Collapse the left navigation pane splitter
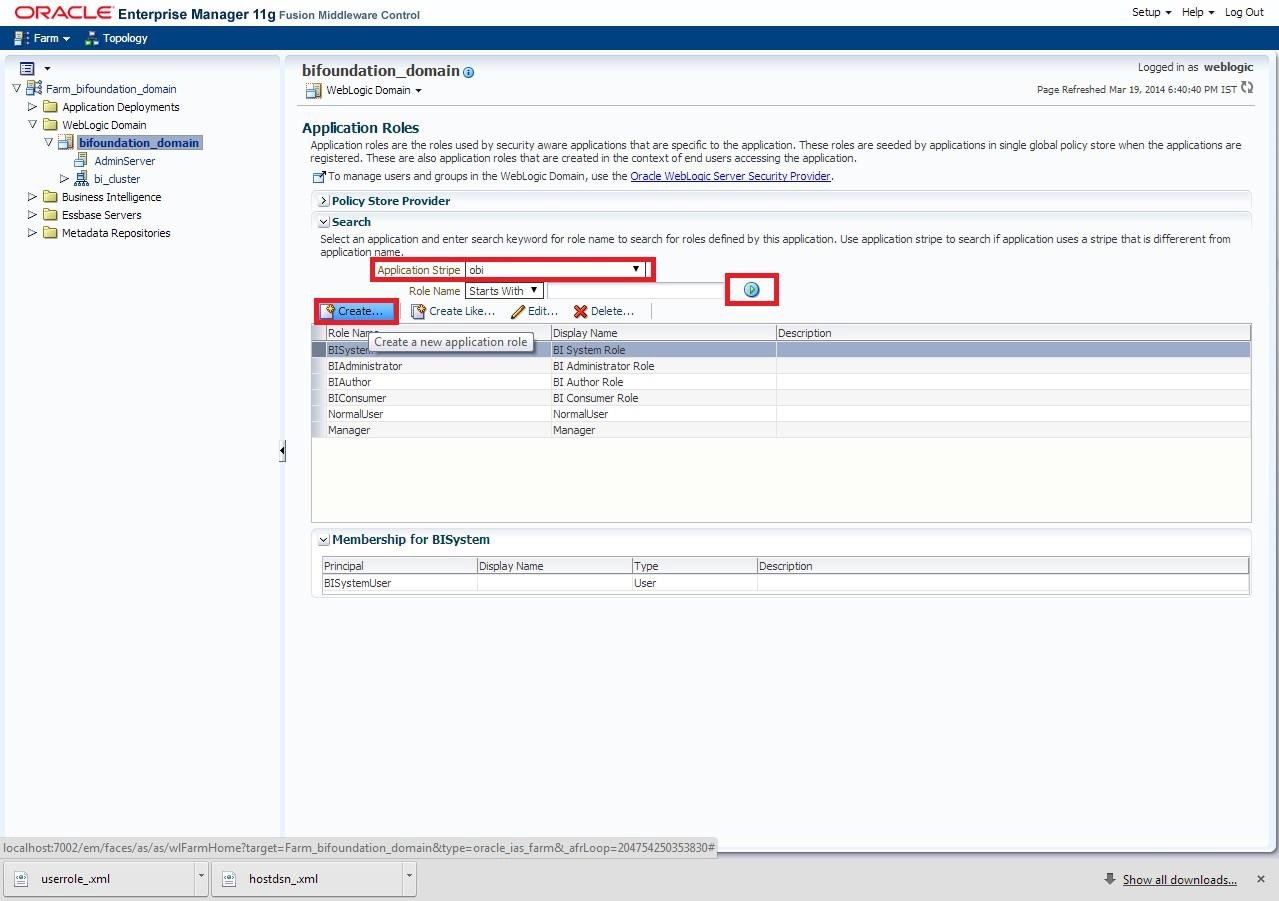 click(x=282, y=451)
